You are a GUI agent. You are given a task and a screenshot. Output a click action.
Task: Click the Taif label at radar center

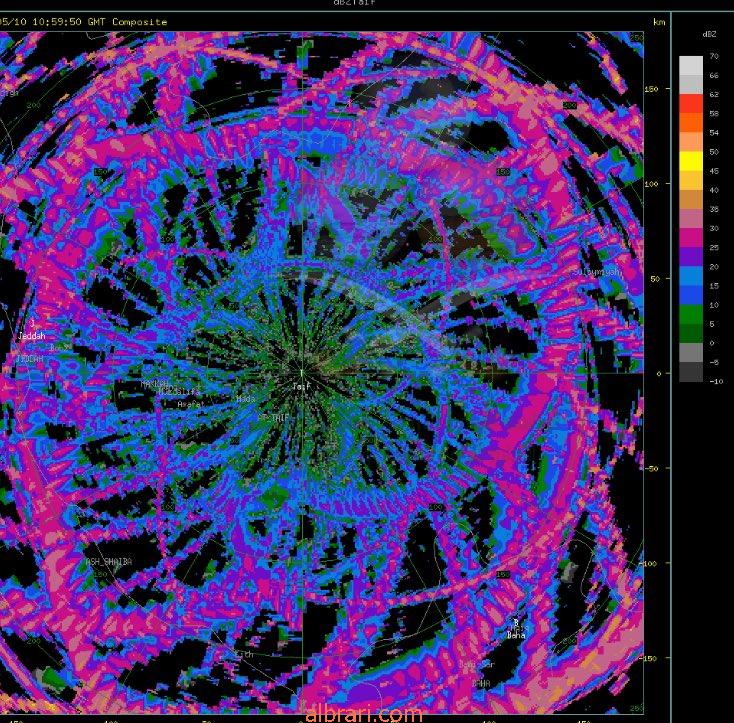[x=302, y=387]
